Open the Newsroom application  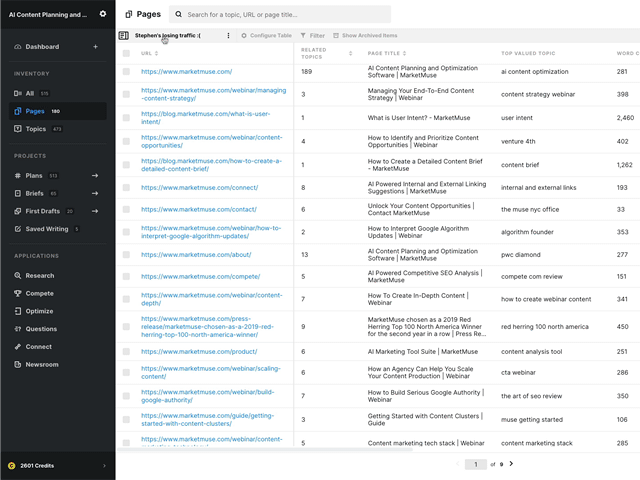pyautogui.click(x=42, y=364)
